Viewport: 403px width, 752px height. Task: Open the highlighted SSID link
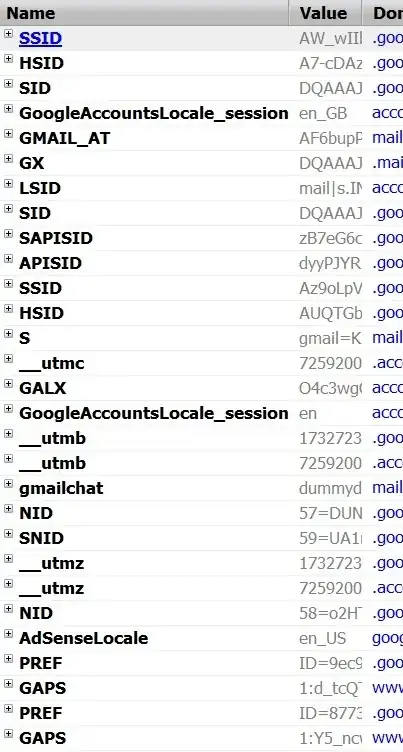40,38
